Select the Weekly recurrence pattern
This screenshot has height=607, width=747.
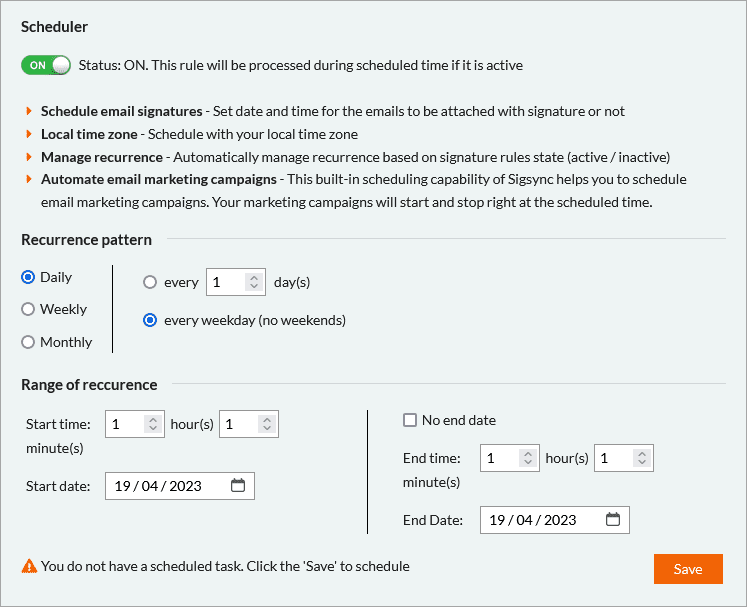[x=28, y=310]
